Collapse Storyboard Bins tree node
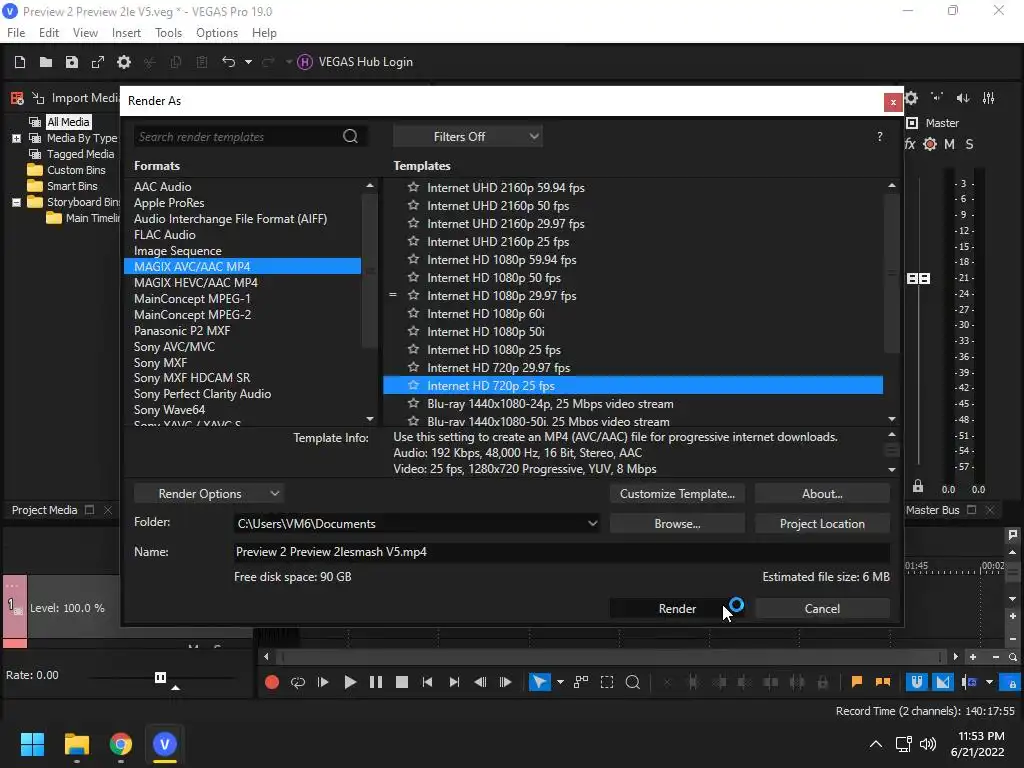The height and width of the screenshot is (768, 1024). click(16, 202)
